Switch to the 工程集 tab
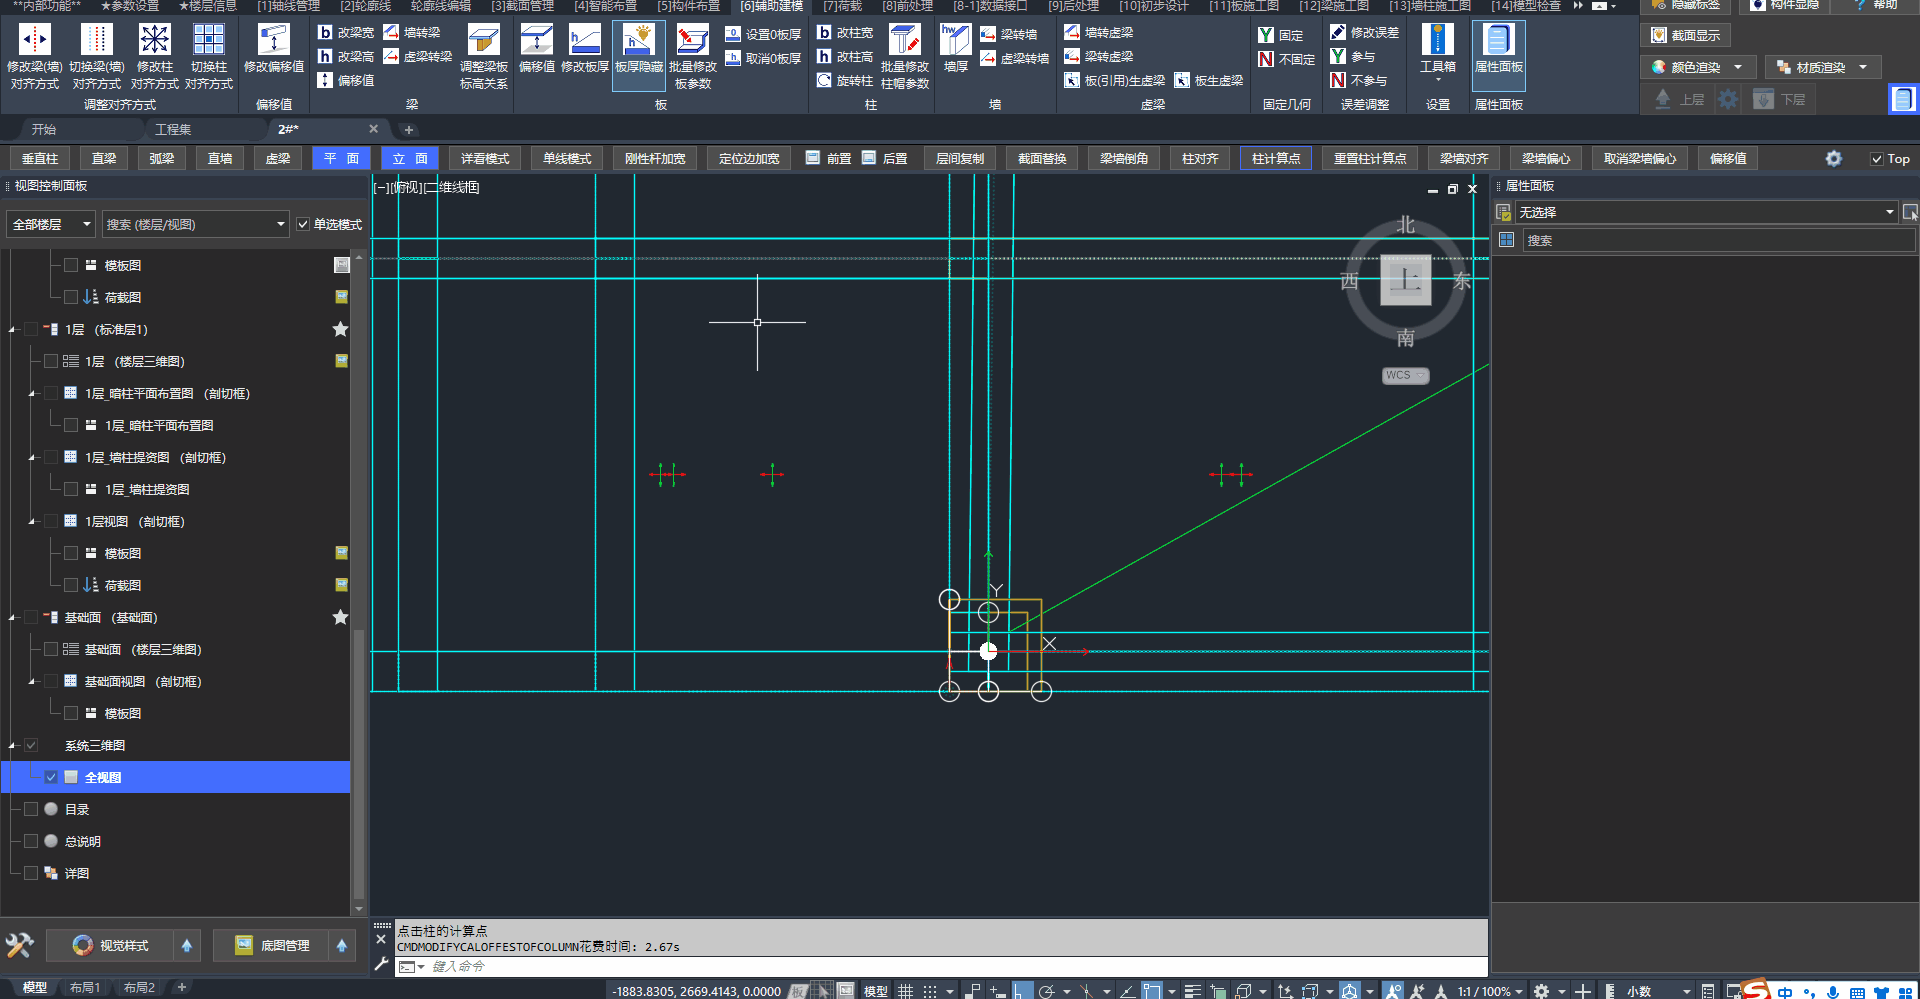1920x999 pixels. click(173, 130)
